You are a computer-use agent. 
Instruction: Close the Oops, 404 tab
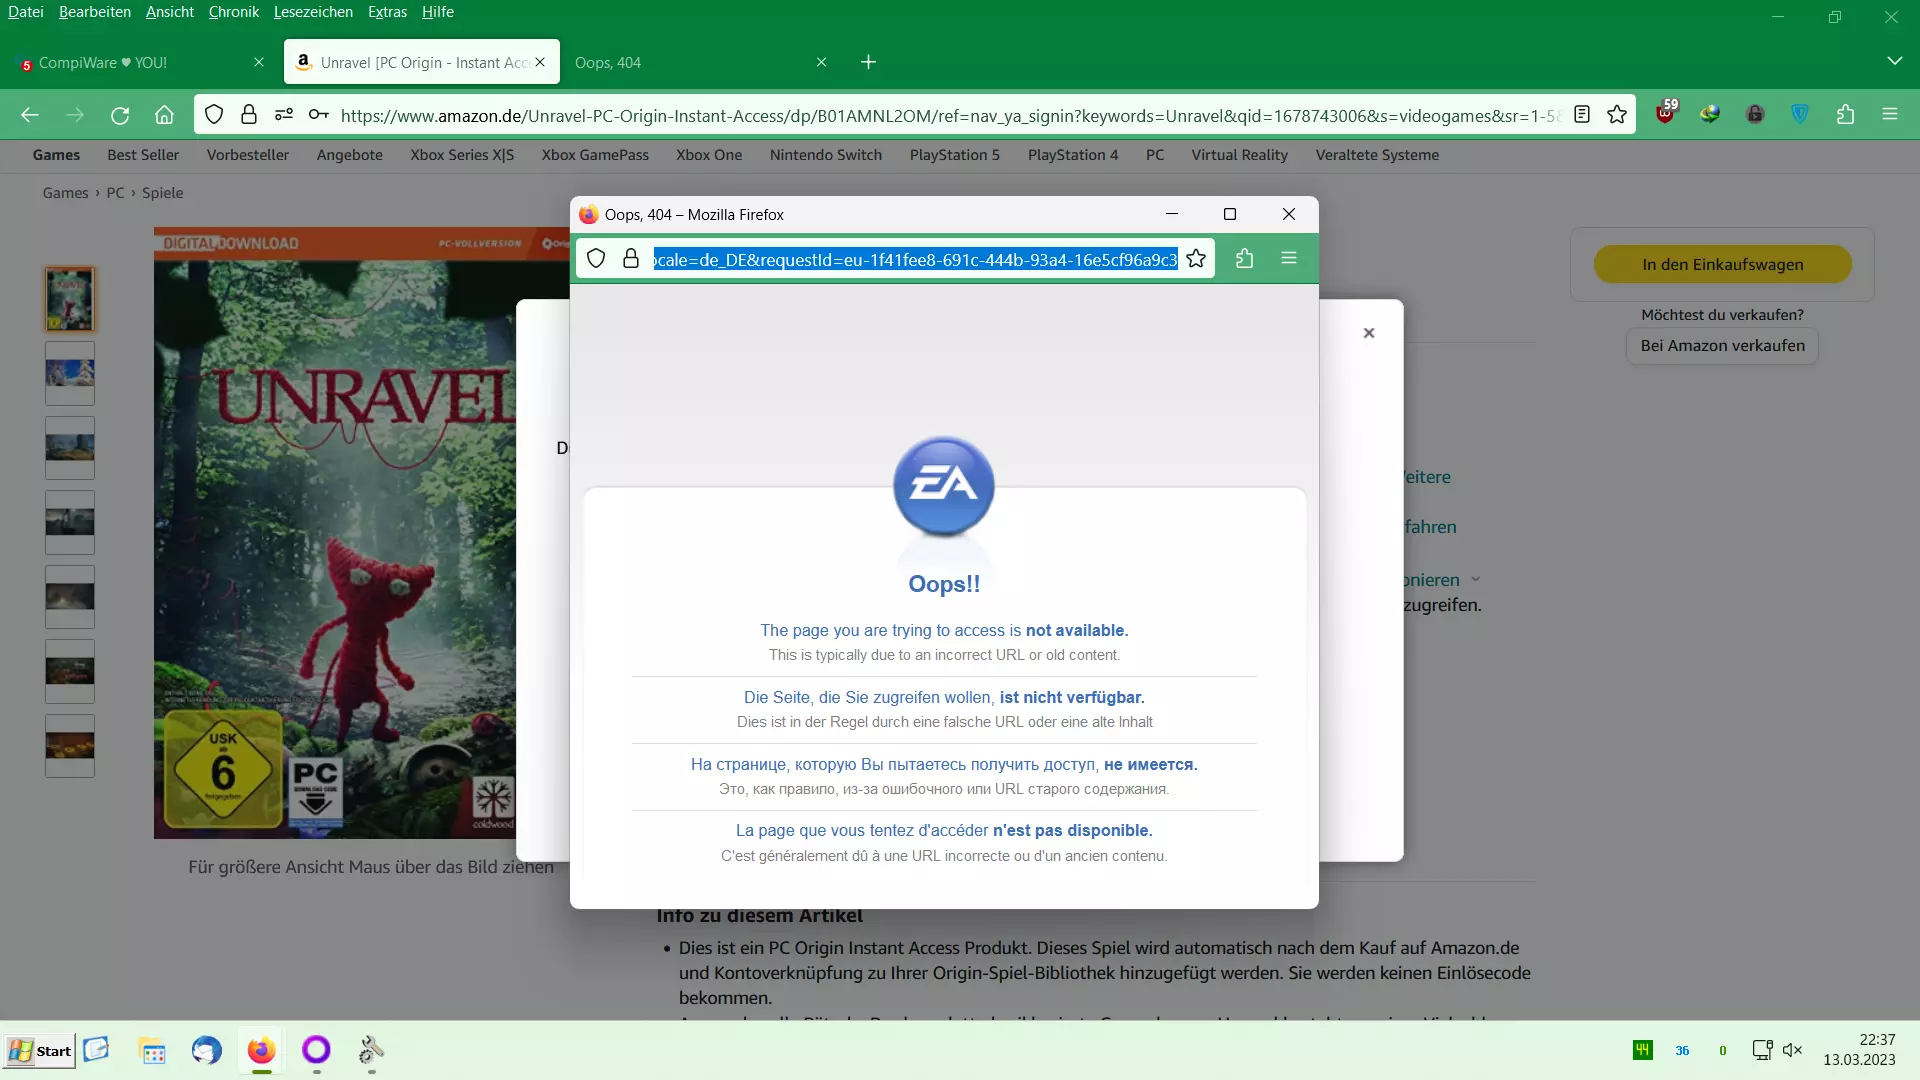tap(821, 62)
